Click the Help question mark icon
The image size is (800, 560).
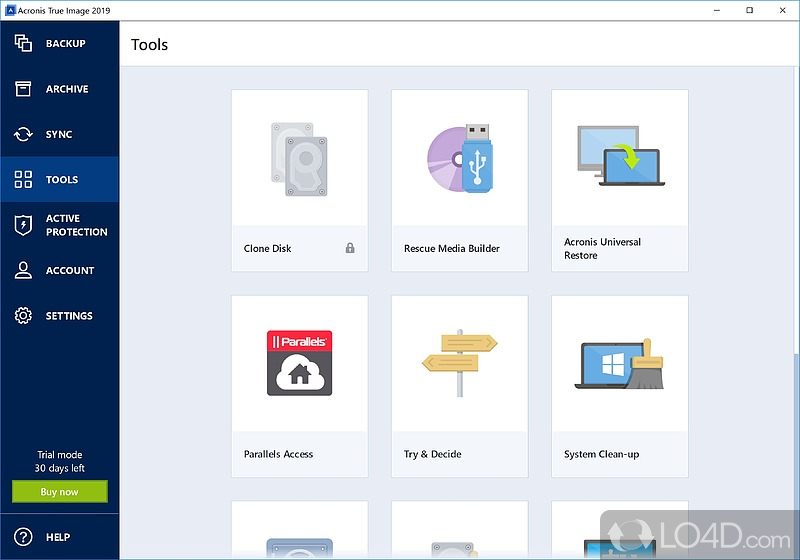[x=23, y=537]
